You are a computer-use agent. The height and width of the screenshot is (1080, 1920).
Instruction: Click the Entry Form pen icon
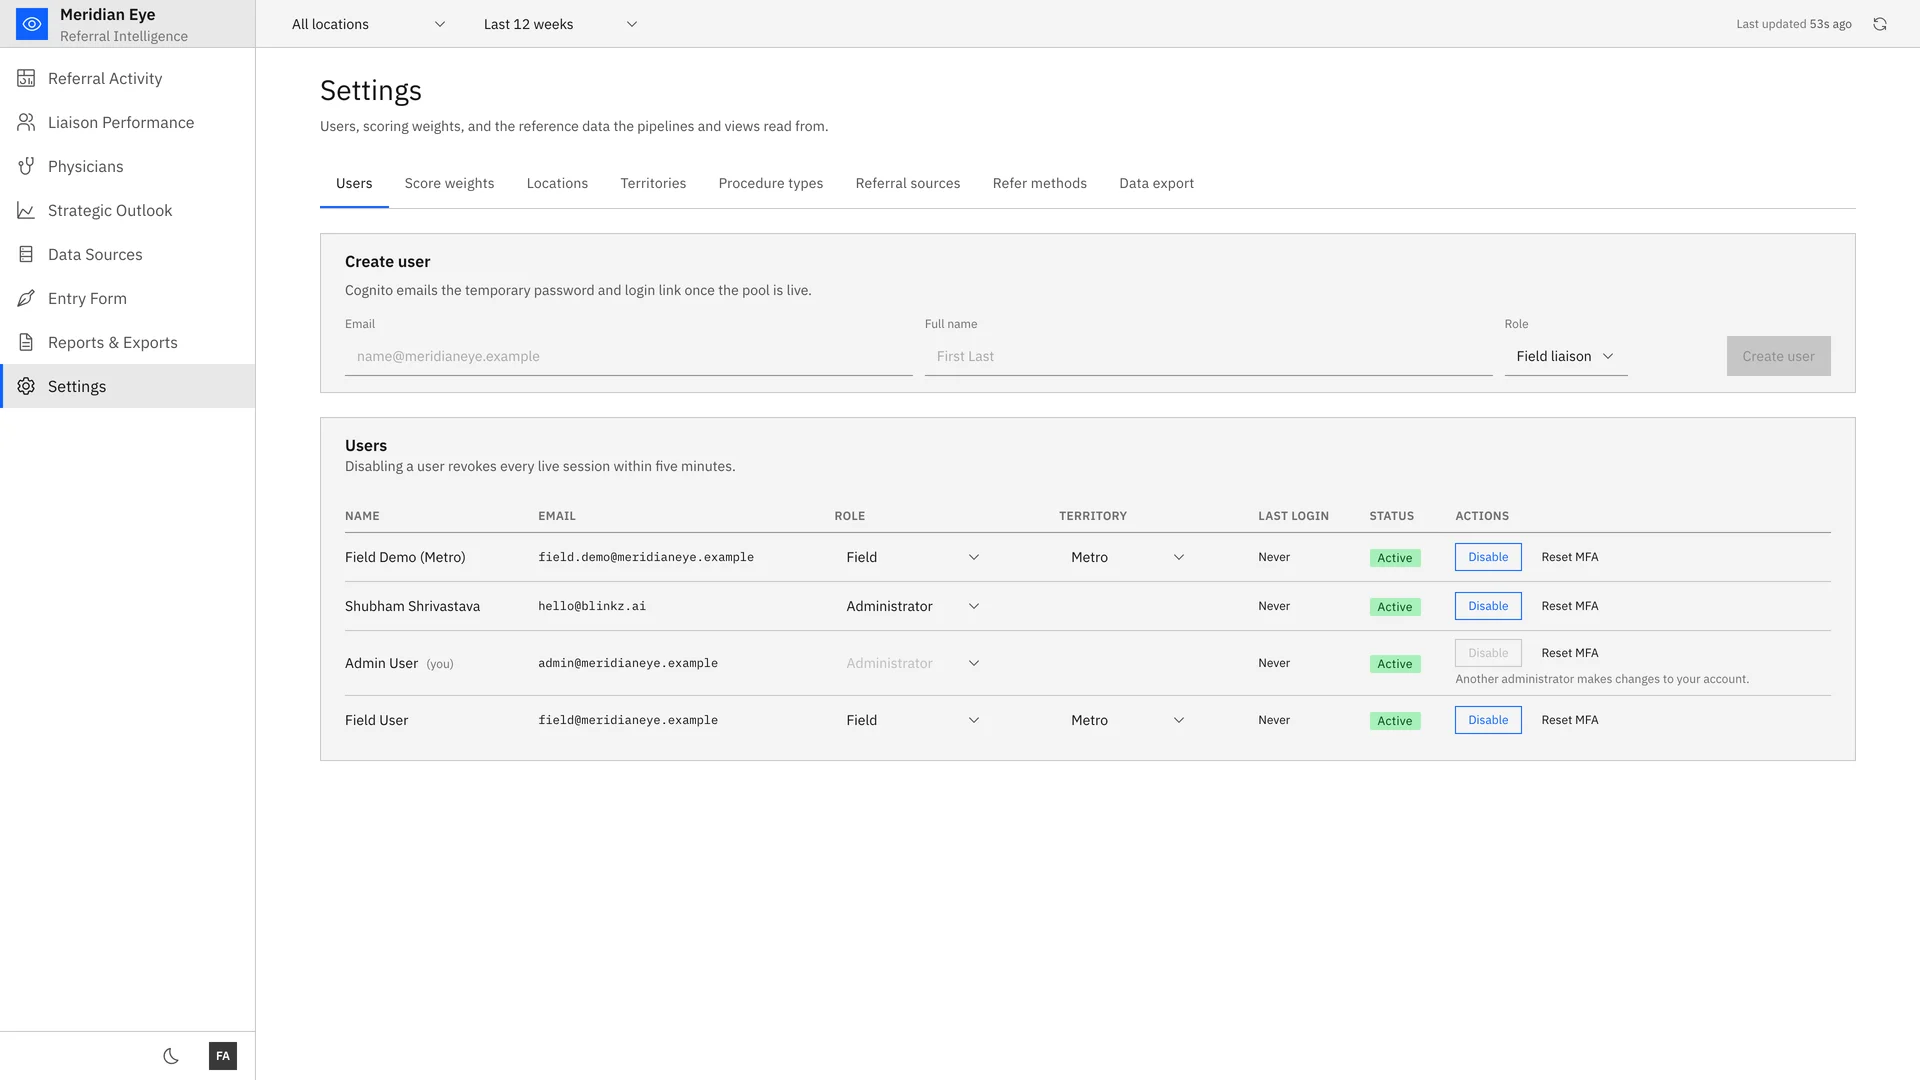tap(26, 298)
